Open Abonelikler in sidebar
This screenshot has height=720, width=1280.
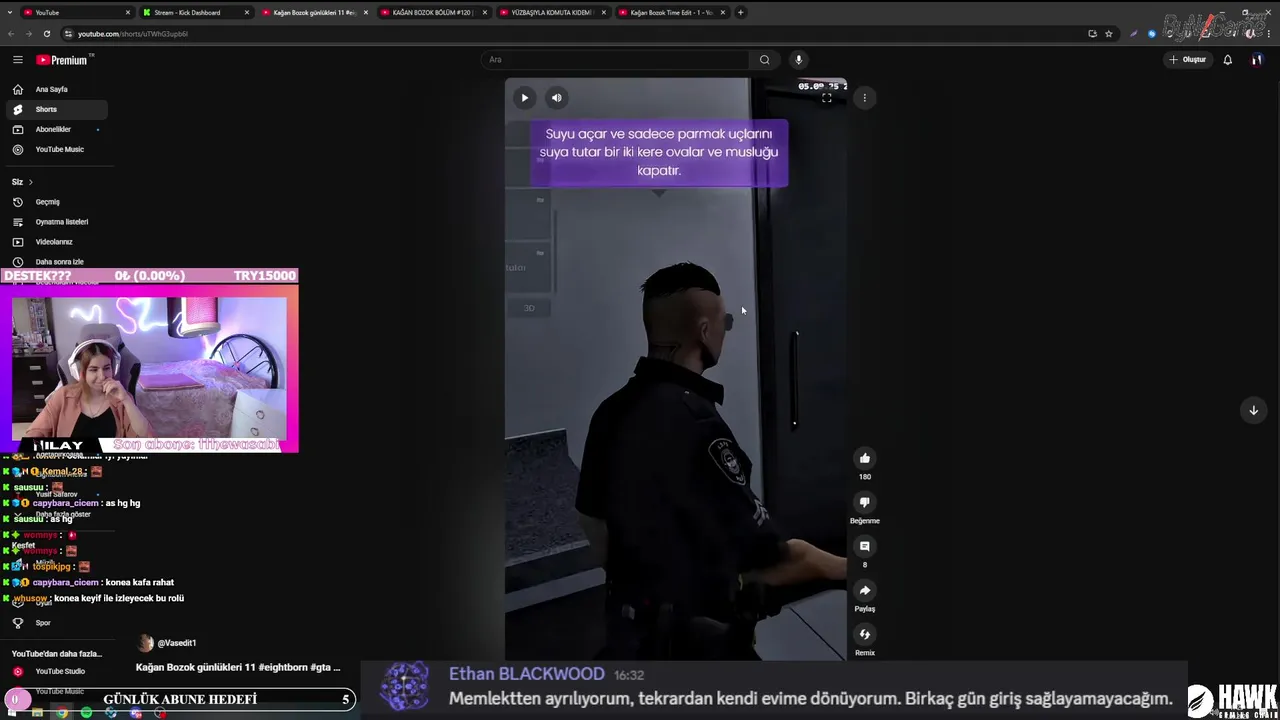pyautogui.click(x=55, y=129)
